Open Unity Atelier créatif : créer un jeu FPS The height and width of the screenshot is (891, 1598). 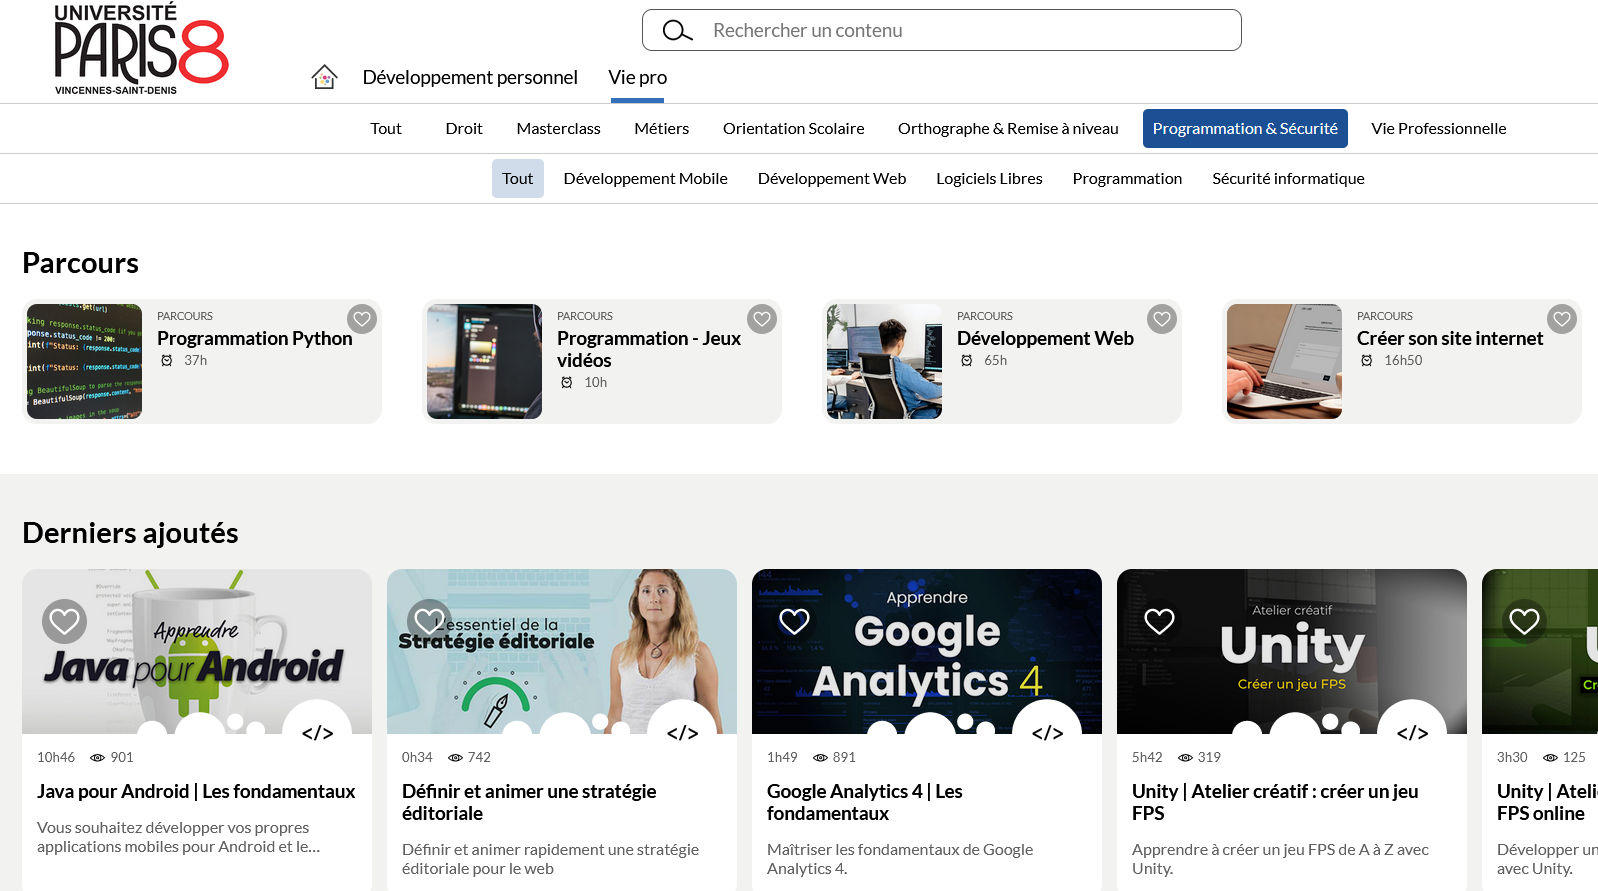1275,802
